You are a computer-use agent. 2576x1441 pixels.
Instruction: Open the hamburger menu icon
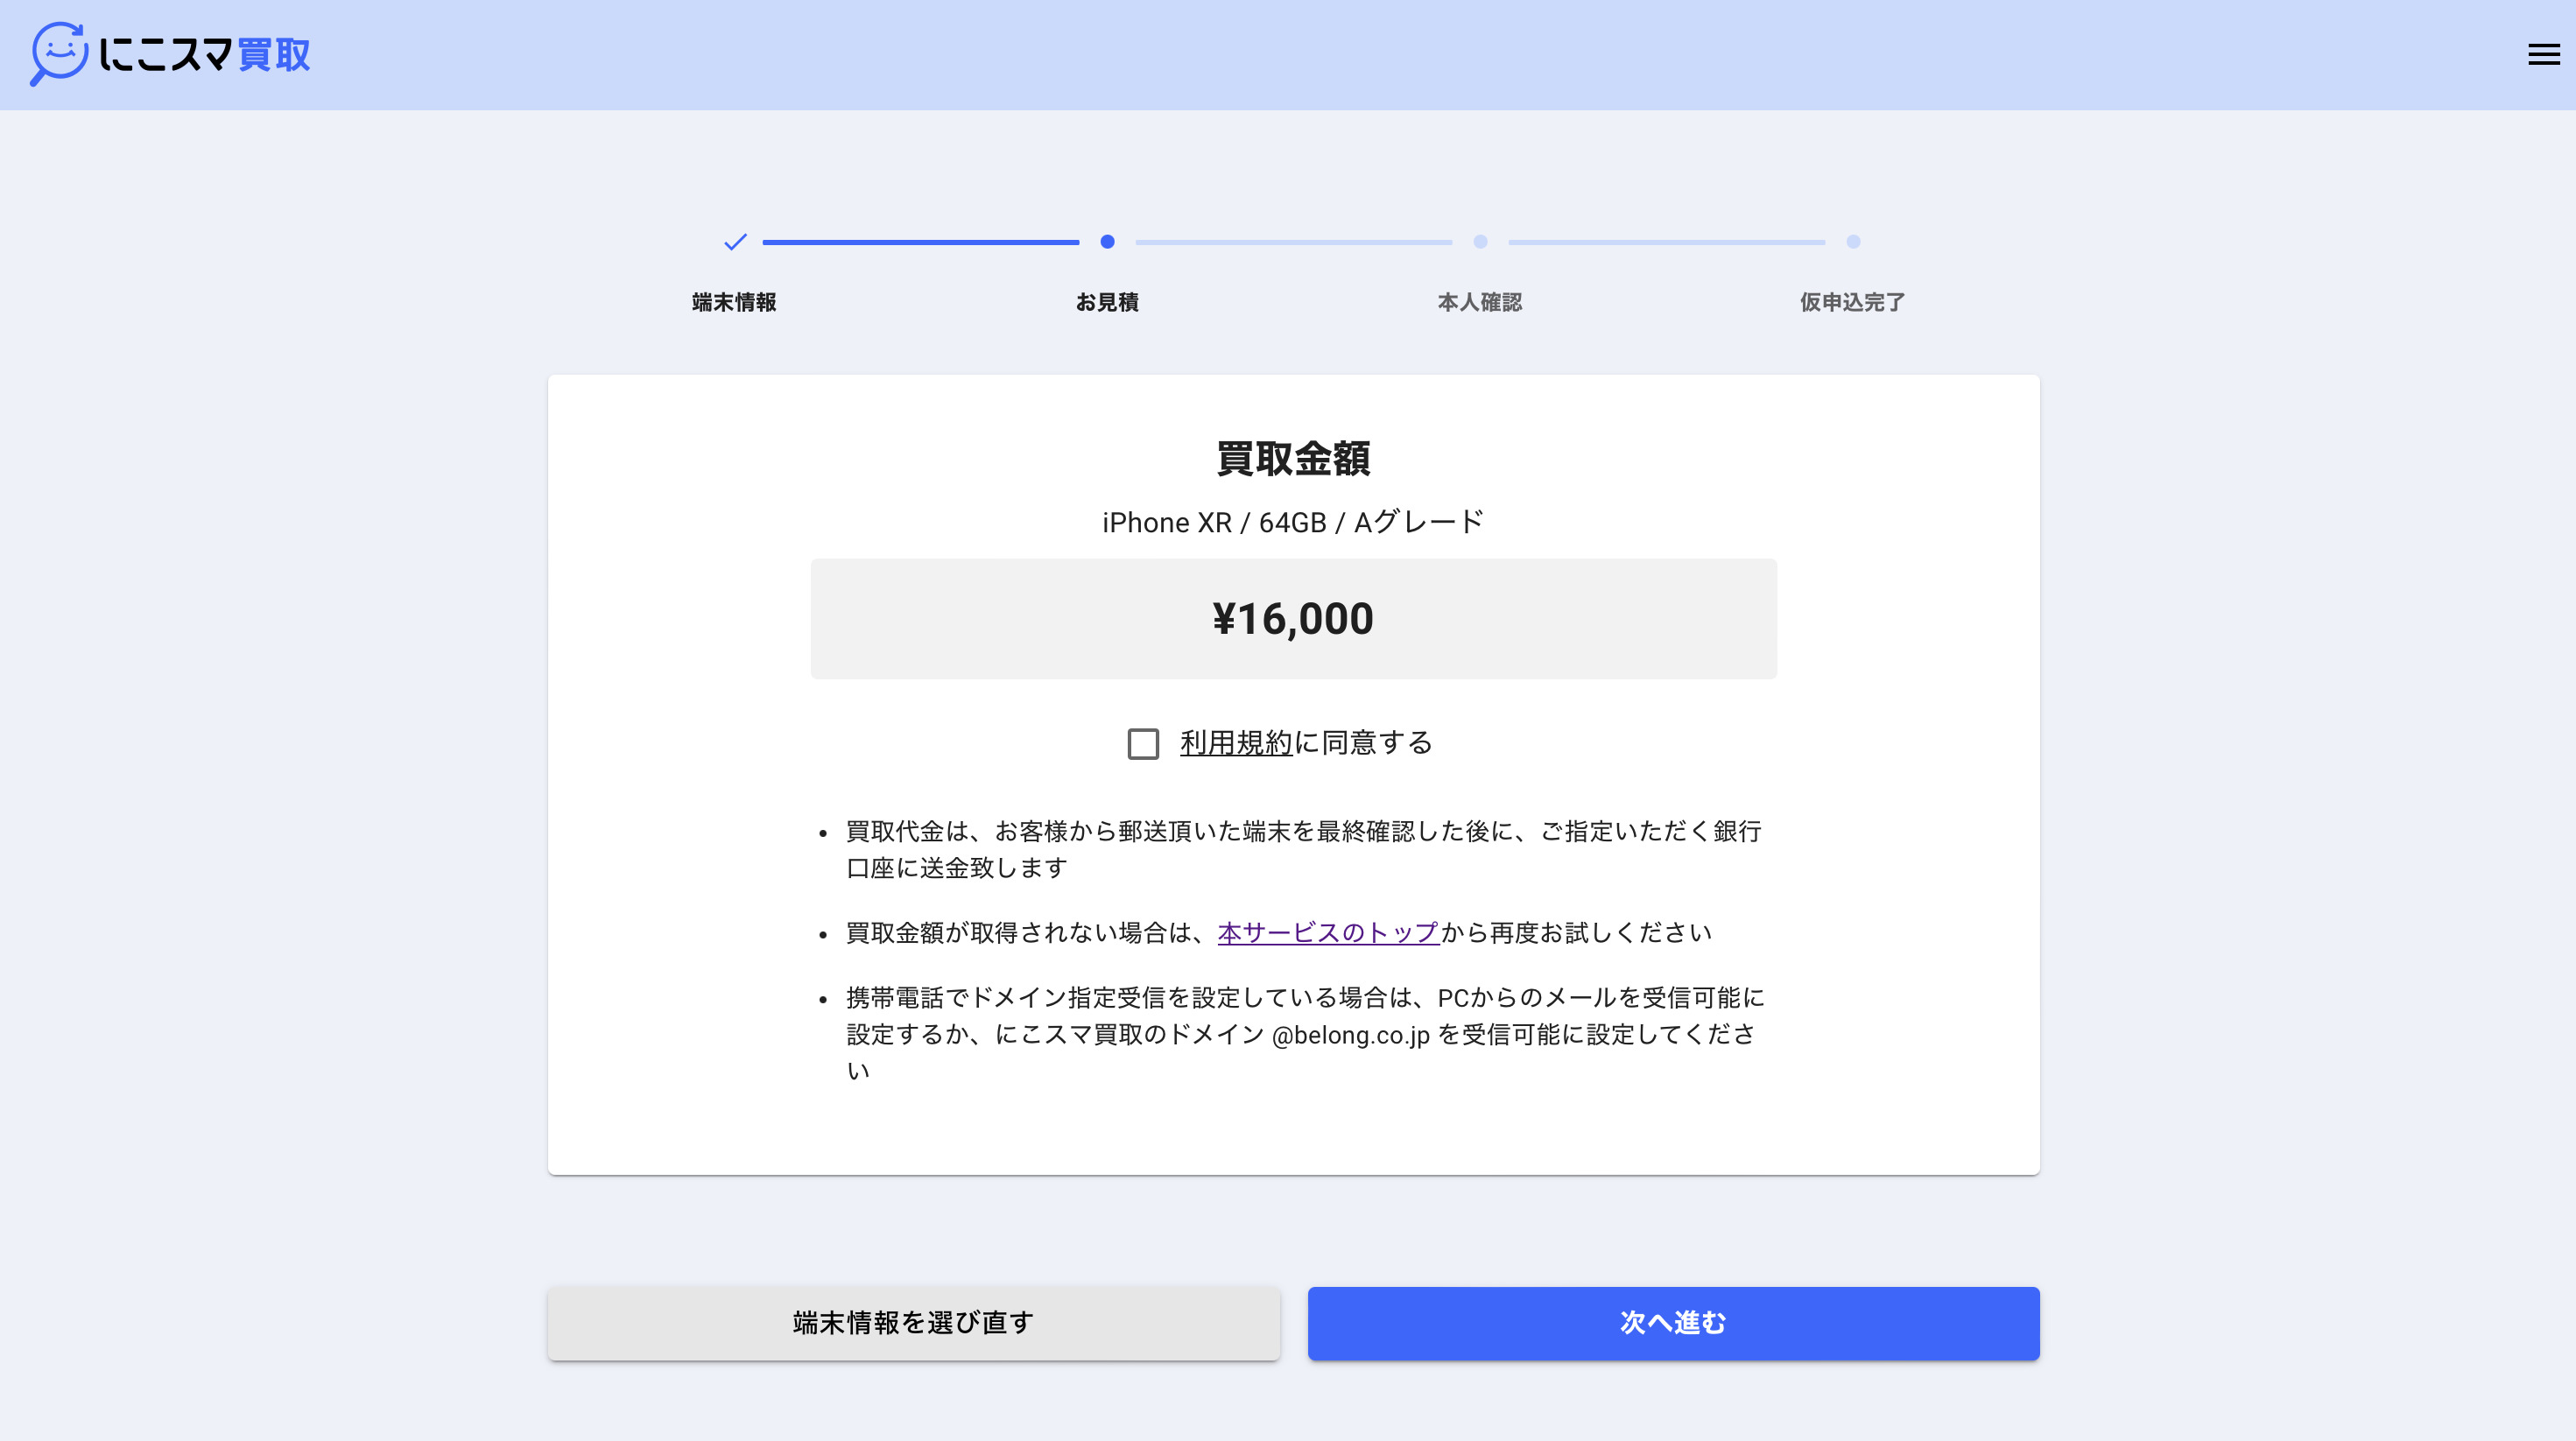click(x=2543, y=55)
